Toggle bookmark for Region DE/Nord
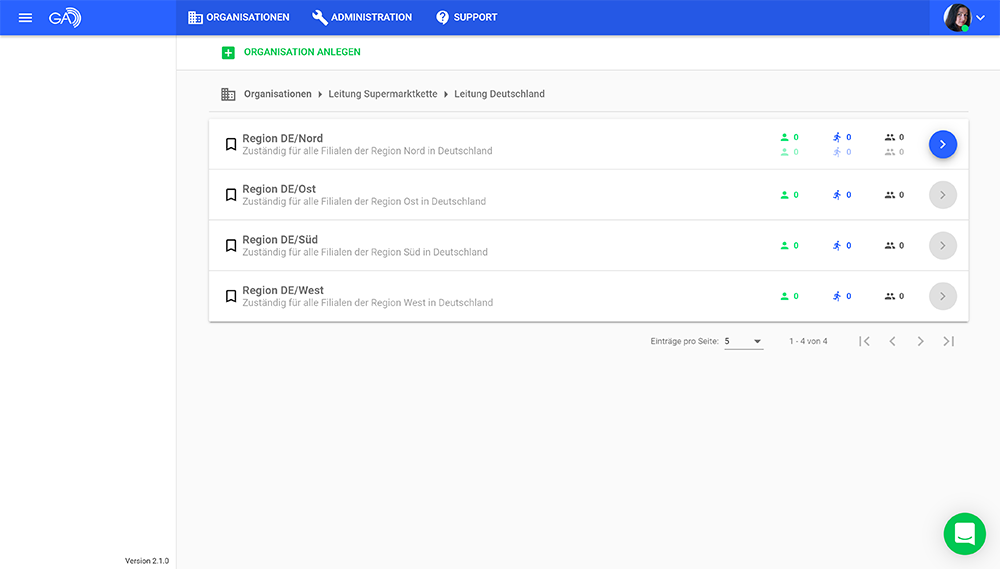The height and width of the screenshot is (569, 1000). pyautogui.click(x=231, y=144)
